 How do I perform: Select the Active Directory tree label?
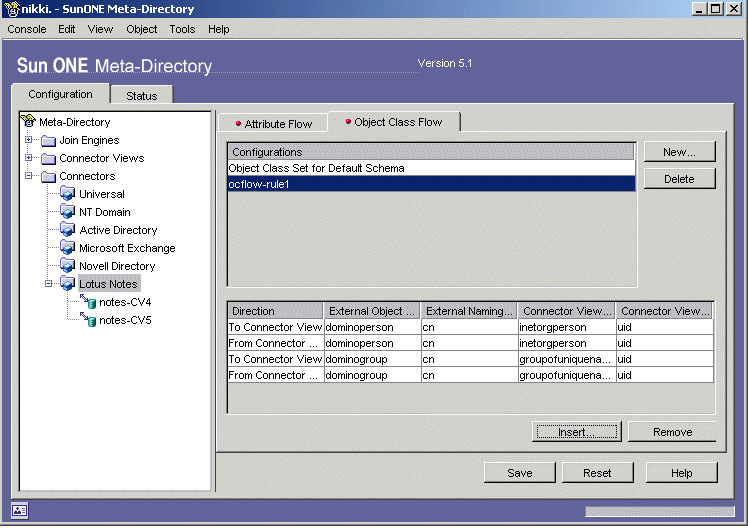(x=118, y=230)
